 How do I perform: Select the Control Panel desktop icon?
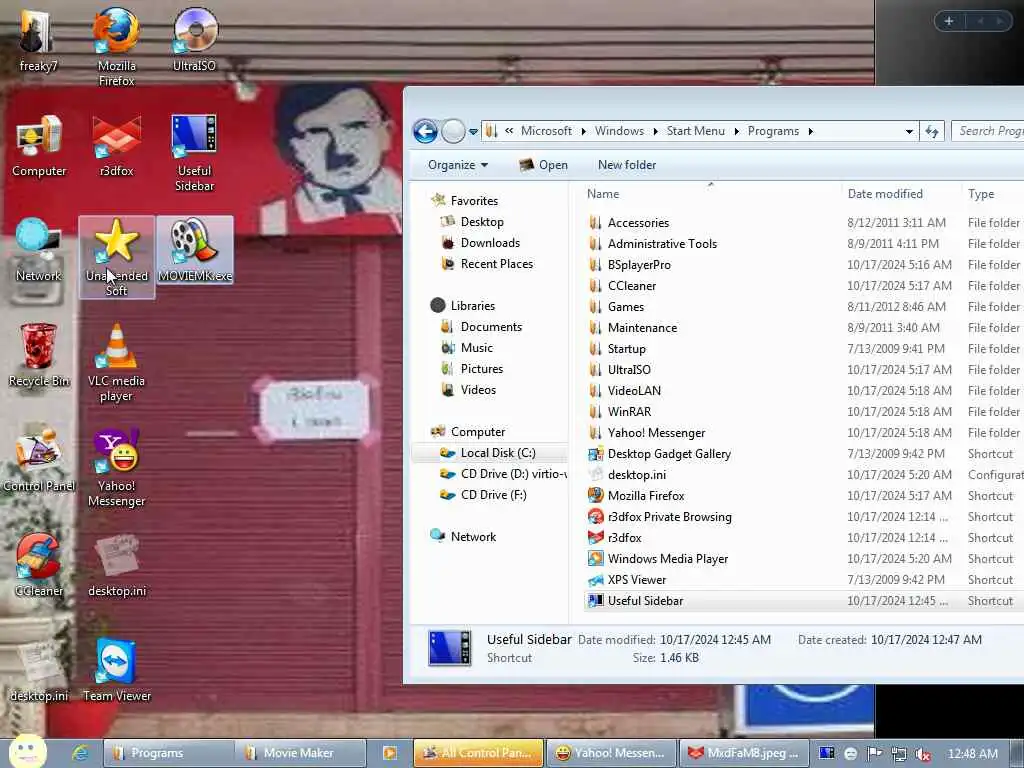(39, 460)
